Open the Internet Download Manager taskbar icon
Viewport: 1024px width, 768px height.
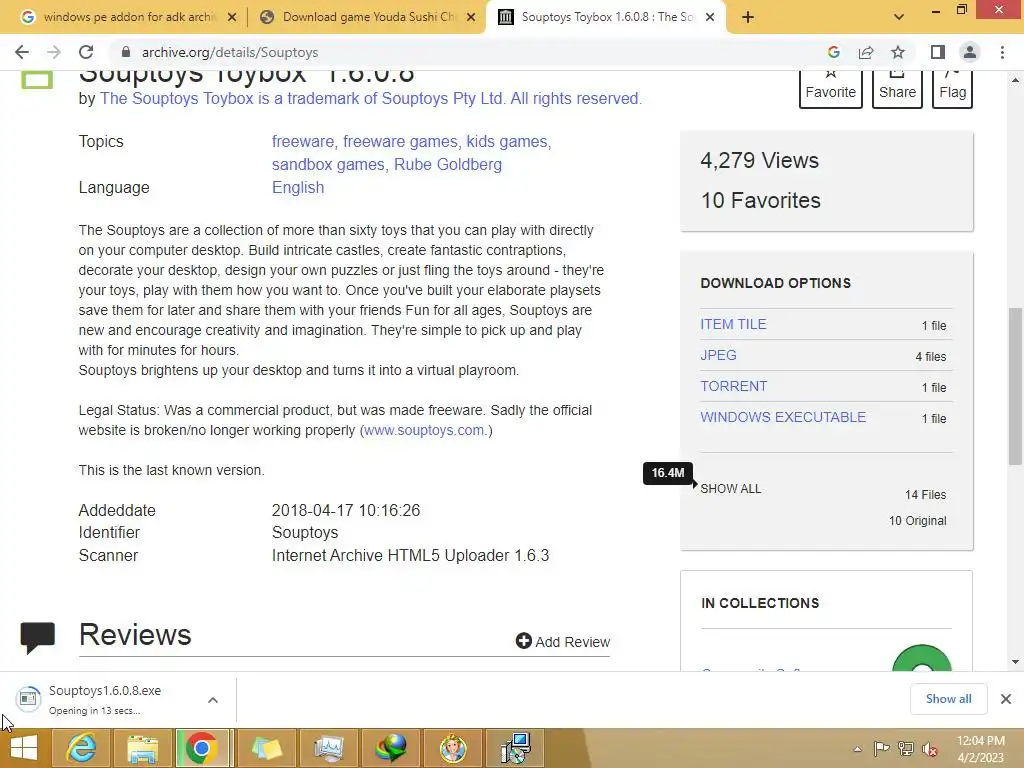pyautogui.click(x=391, y=748)
